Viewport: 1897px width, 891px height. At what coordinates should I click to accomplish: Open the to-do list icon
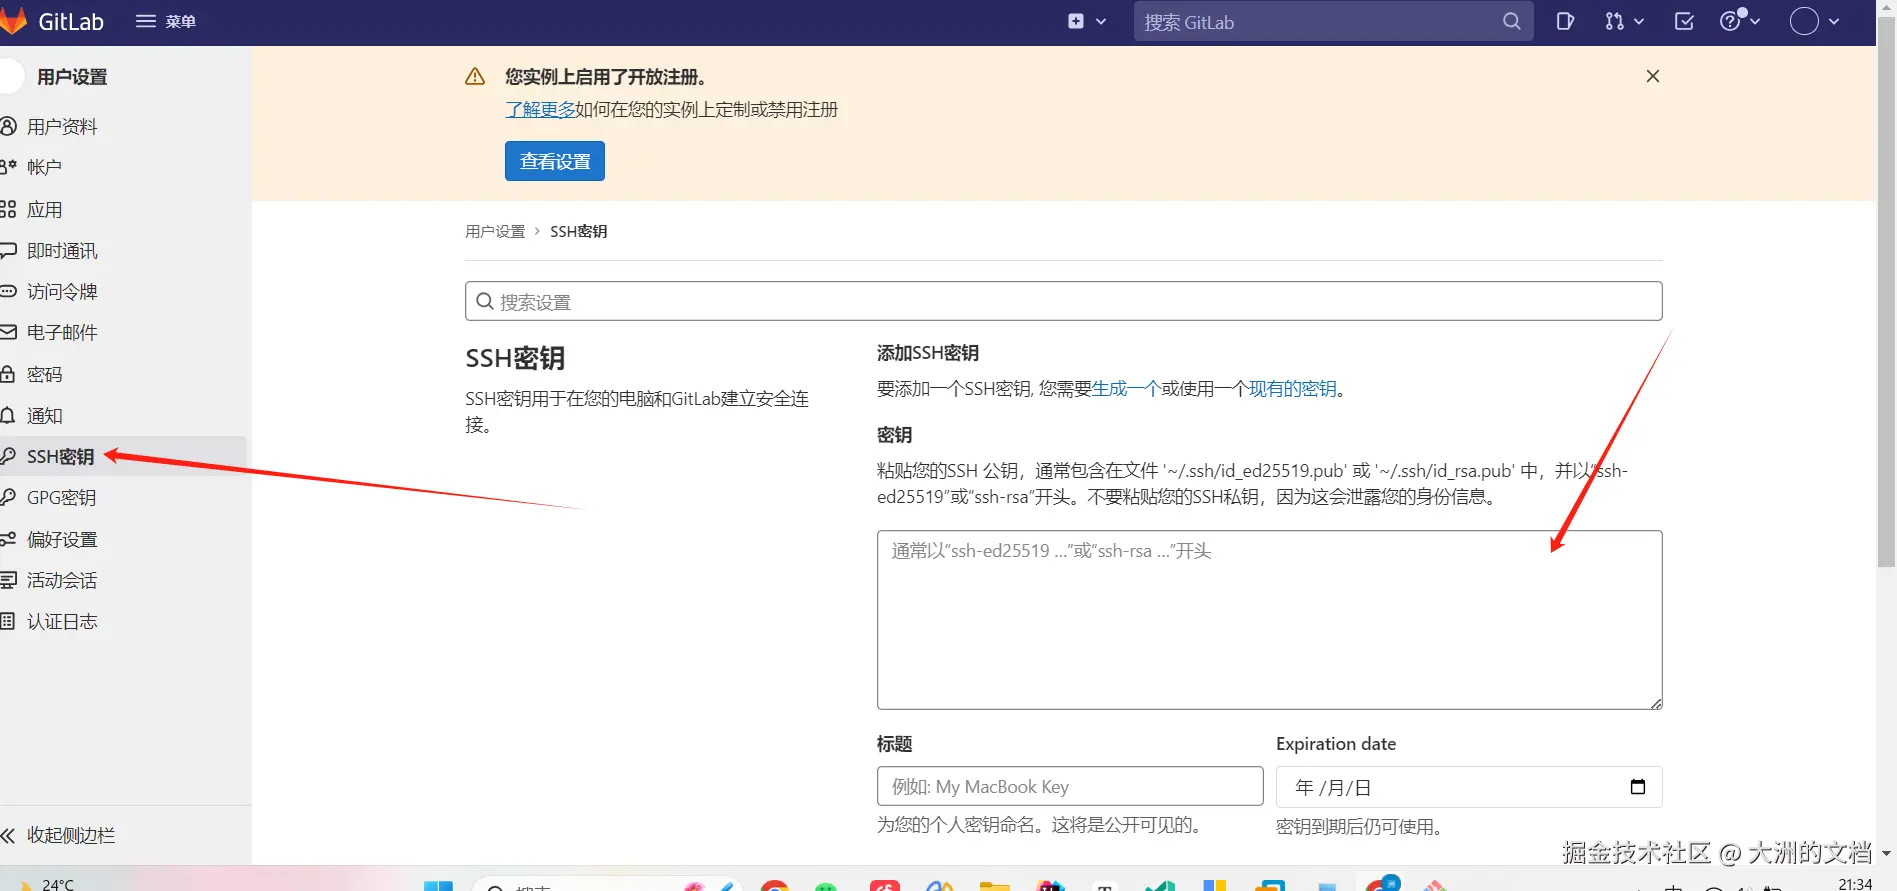(x=1684, y=21)
